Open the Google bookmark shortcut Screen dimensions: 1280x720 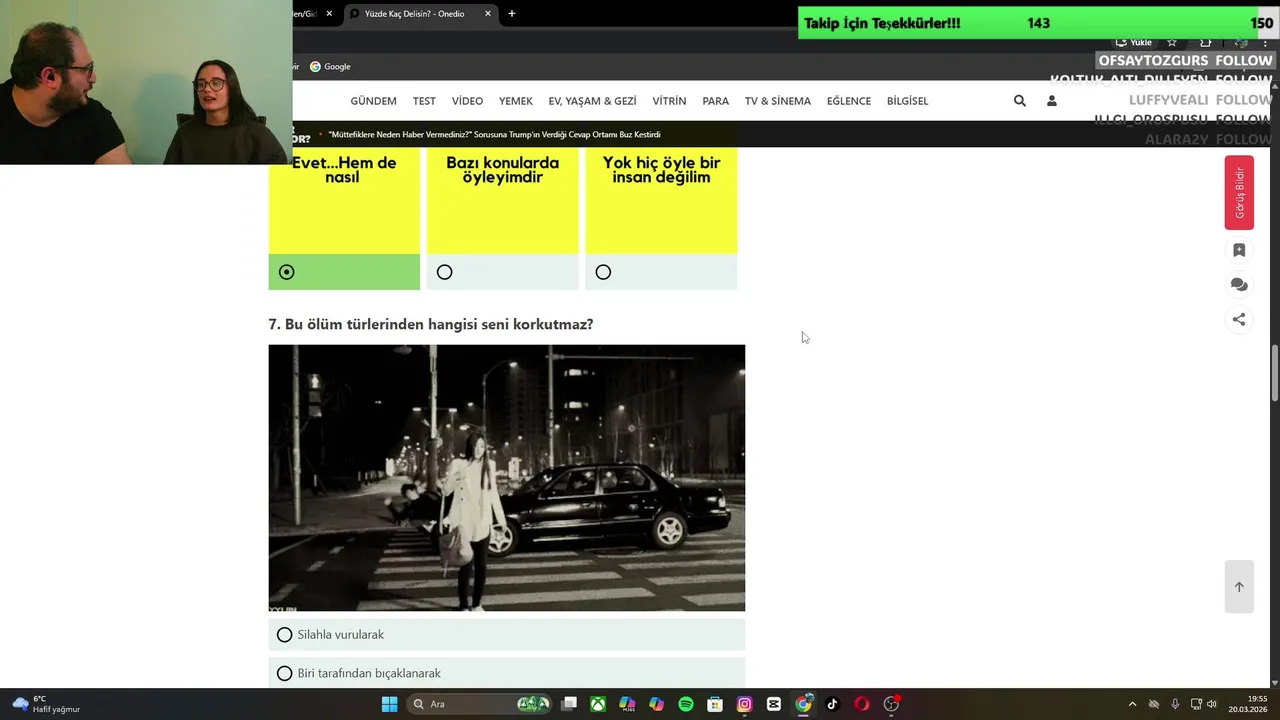tap(330, 66)
